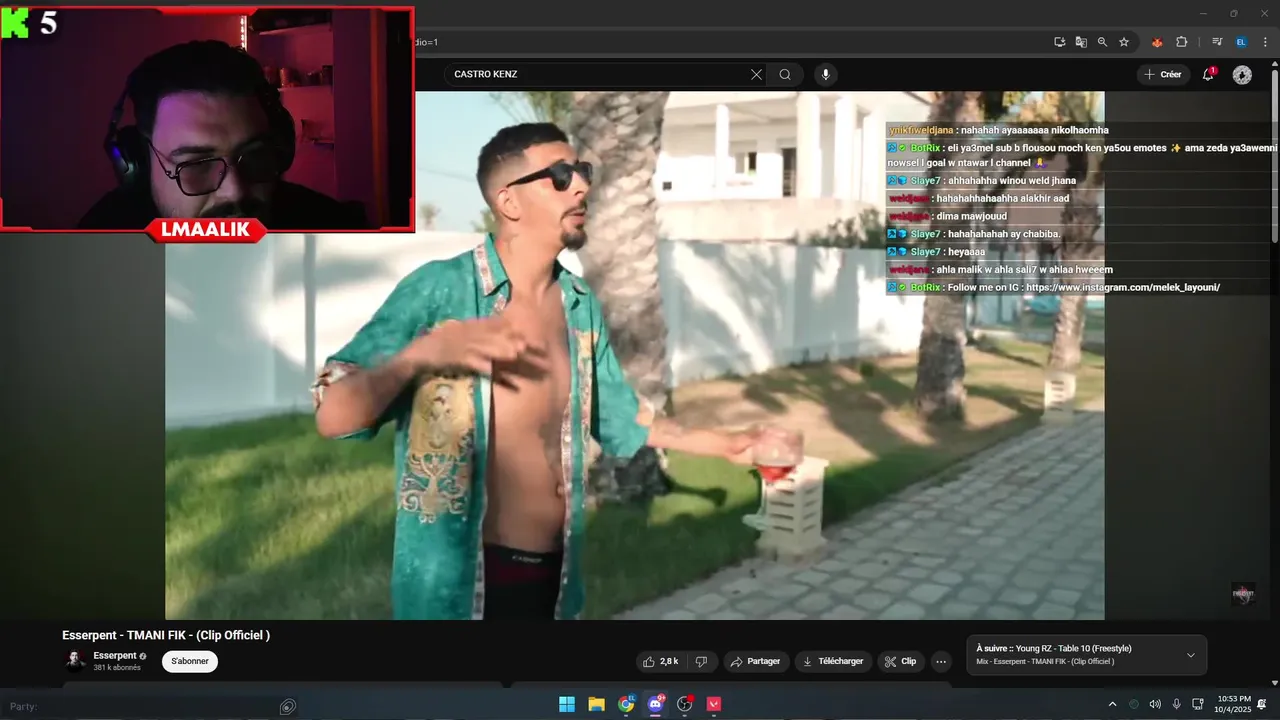Bookmark this page with the star icon
The height and width of the screenshot is (720, 1280).
tap(1124, 42)
